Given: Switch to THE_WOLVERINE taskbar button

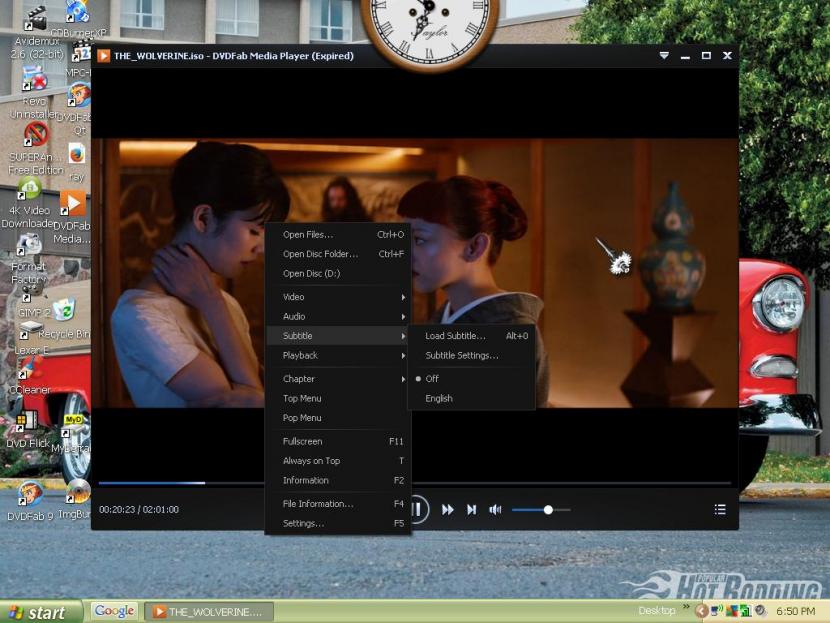Looking at the screenshot, I should pos(209,612).
